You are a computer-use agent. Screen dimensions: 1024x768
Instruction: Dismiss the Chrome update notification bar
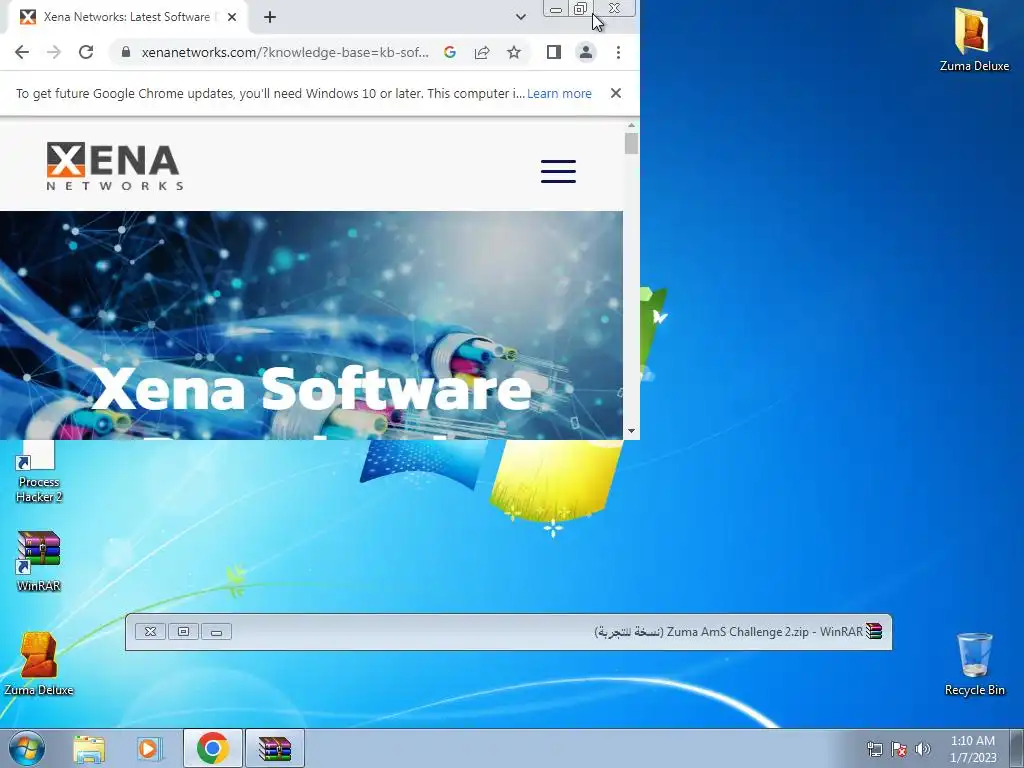[x=615, y=93]
